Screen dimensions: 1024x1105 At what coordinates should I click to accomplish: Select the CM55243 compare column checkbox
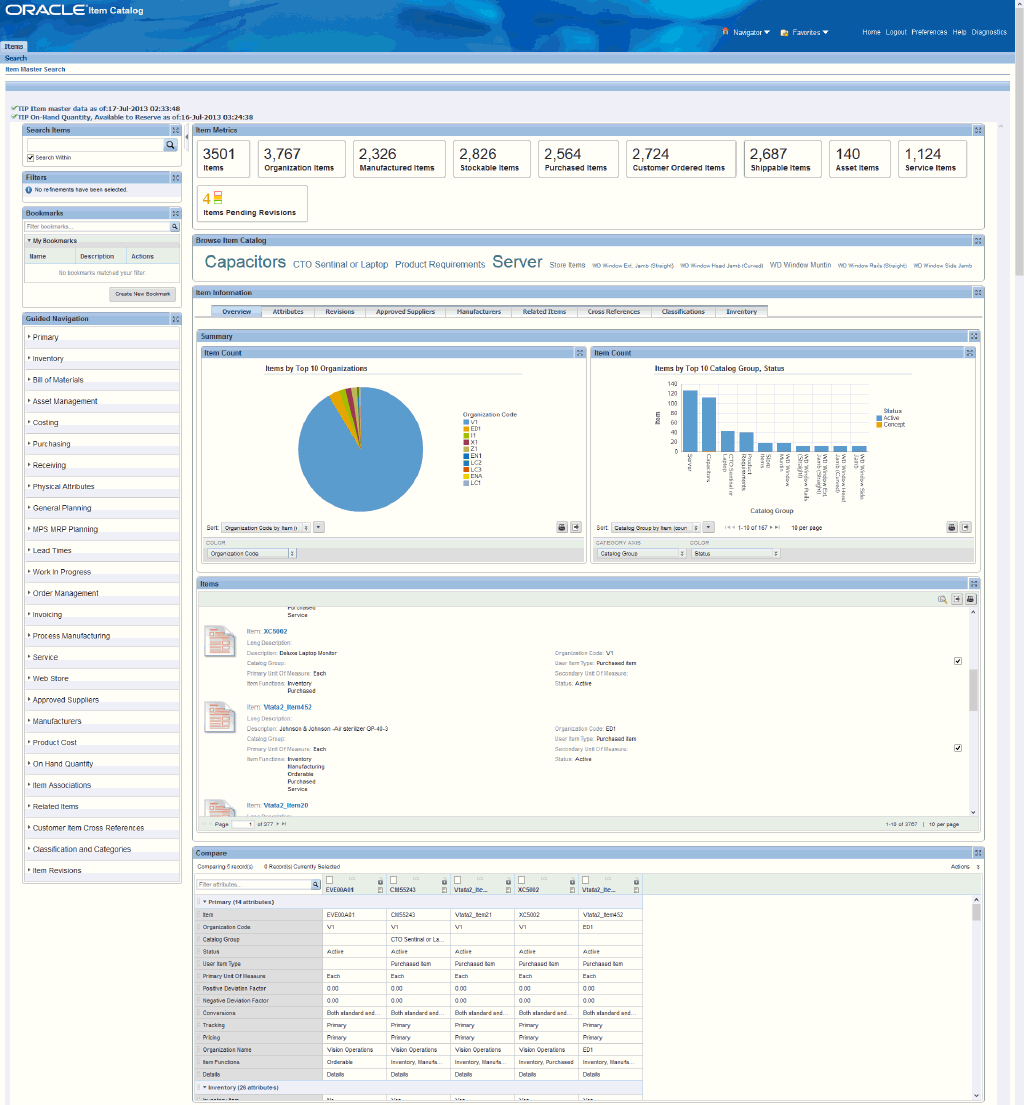pos(394,880)
